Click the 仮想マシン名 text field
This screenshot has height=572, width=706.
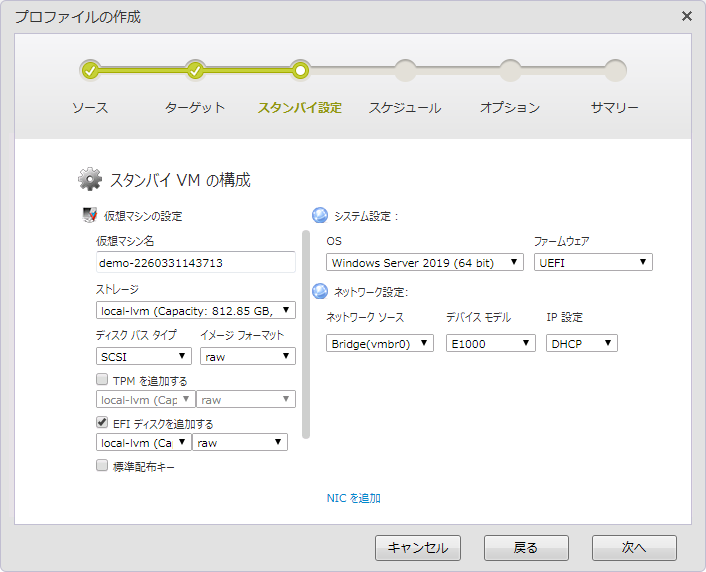click(x=195, y=262)
